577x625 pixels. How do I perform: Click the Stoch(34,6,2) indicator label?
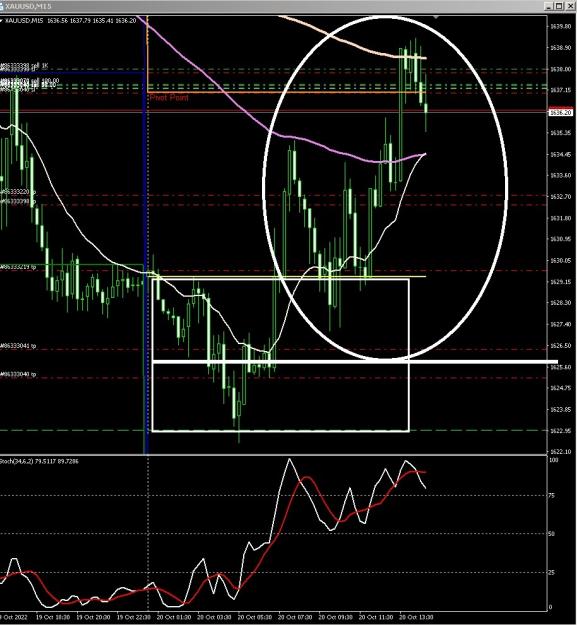pyautogui.click(x=39, y=462)
